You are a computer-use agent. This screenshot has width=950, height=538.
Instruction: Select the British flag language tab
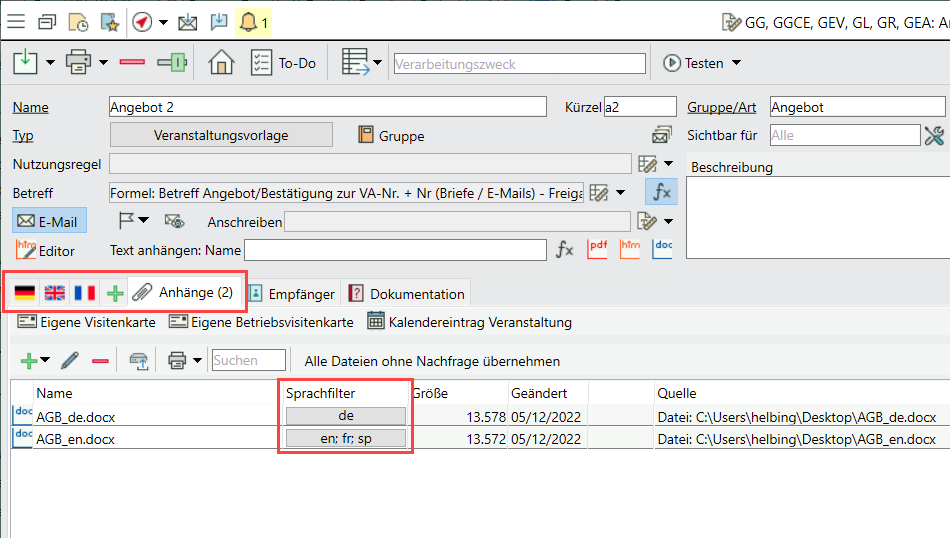click(x=55, y=293)
